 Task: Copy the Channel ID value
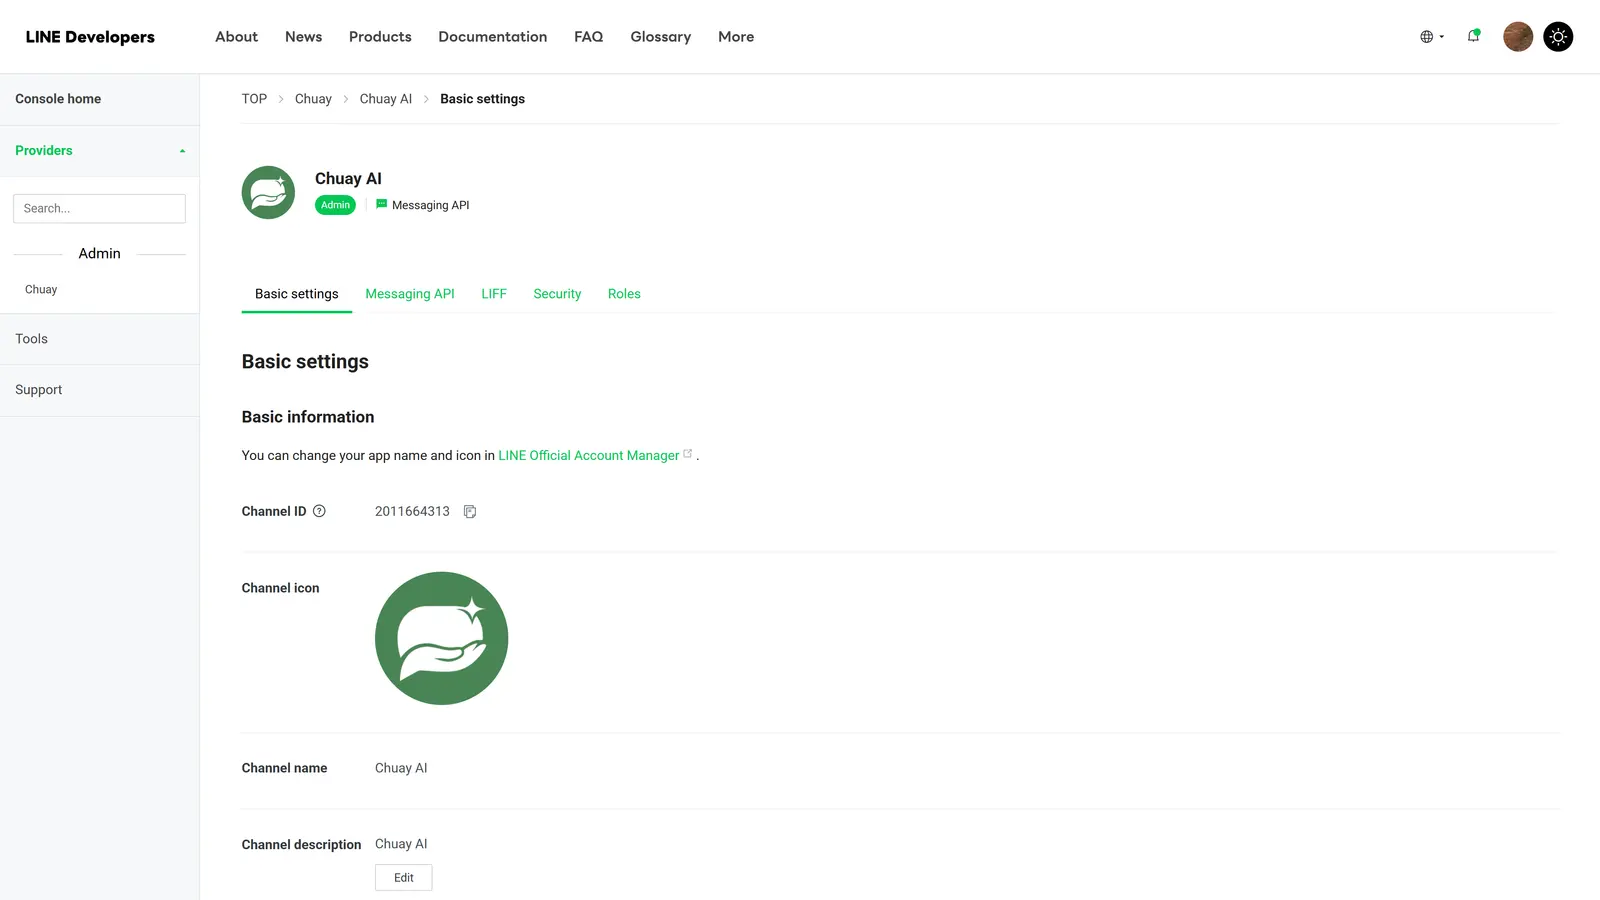pos(470,512)
